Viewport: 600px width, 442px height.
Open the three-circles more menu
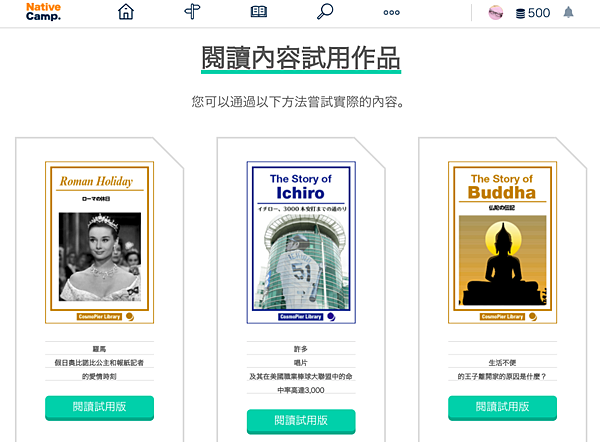click(391, 12)
